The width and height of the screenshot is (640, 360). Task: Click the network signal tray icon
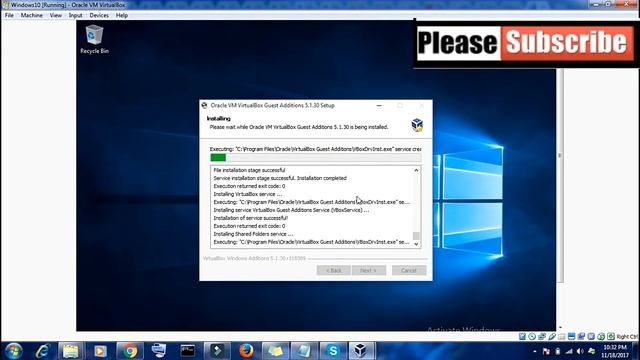pyautogui.click(x=569, y=351)
